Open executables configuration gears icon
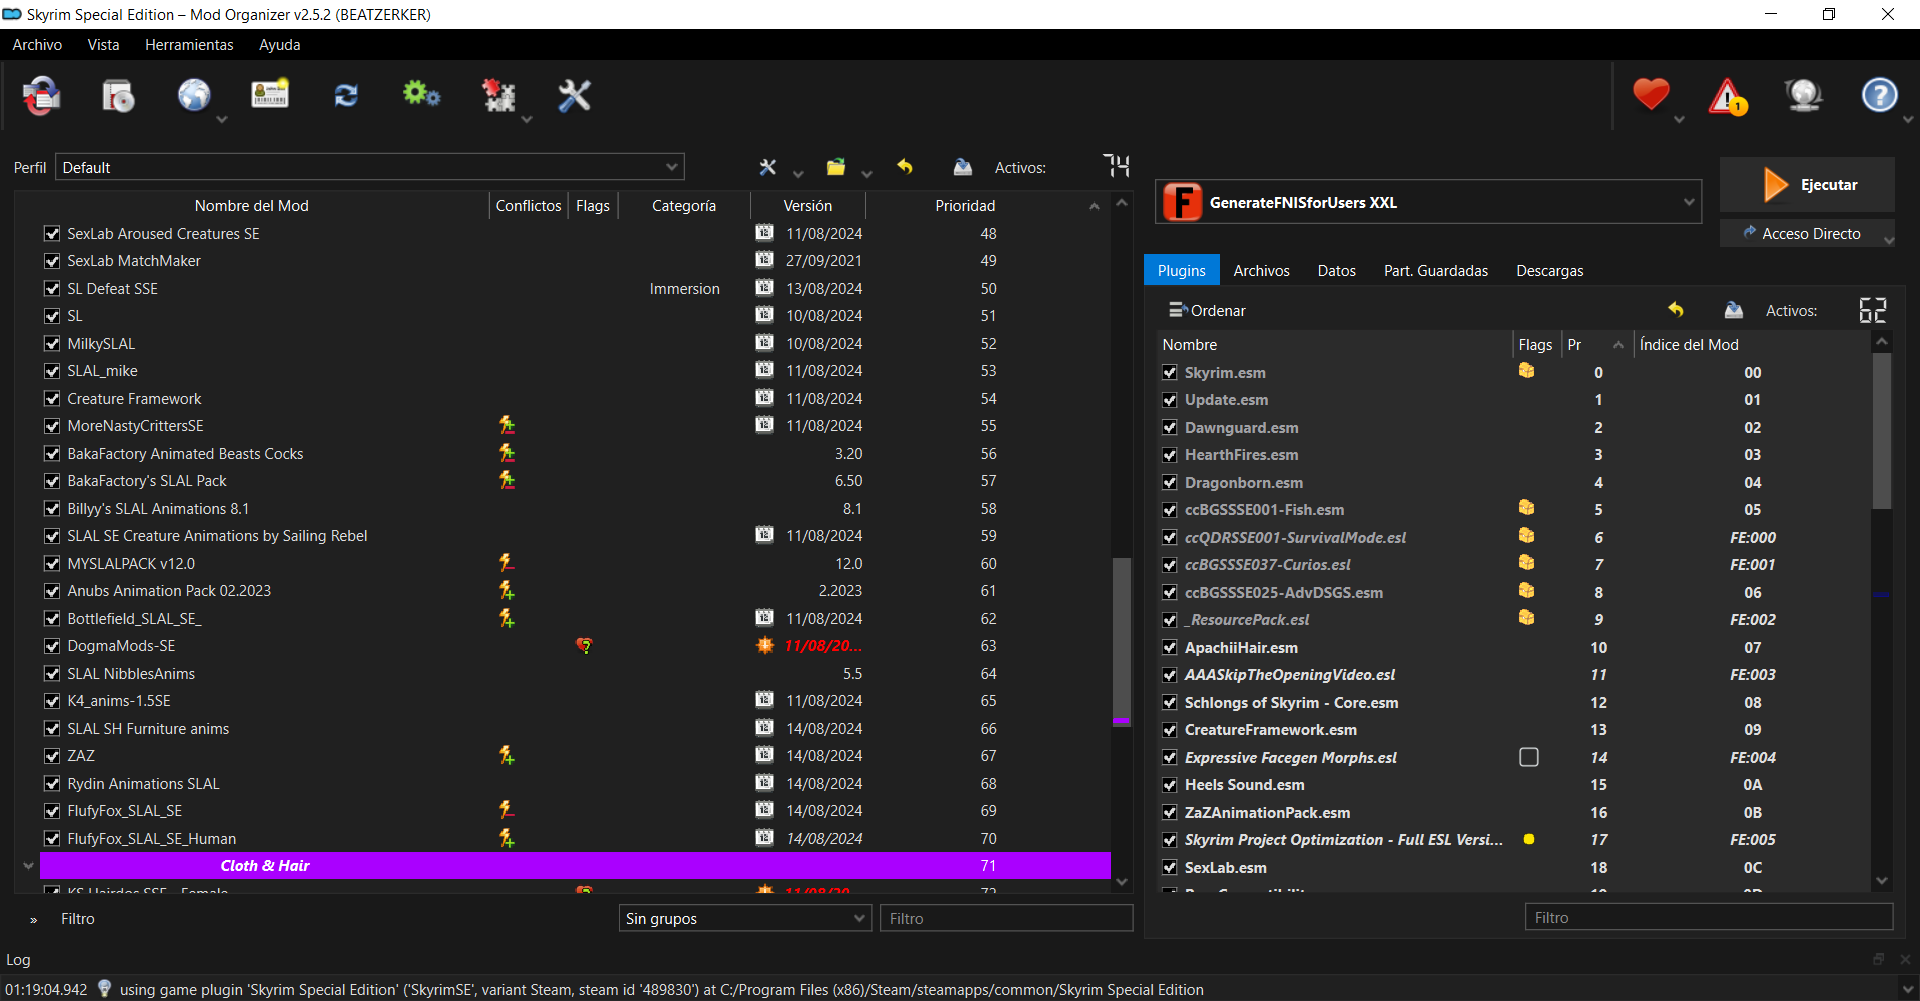The image size is (1920, 1001). pos(421,95)
